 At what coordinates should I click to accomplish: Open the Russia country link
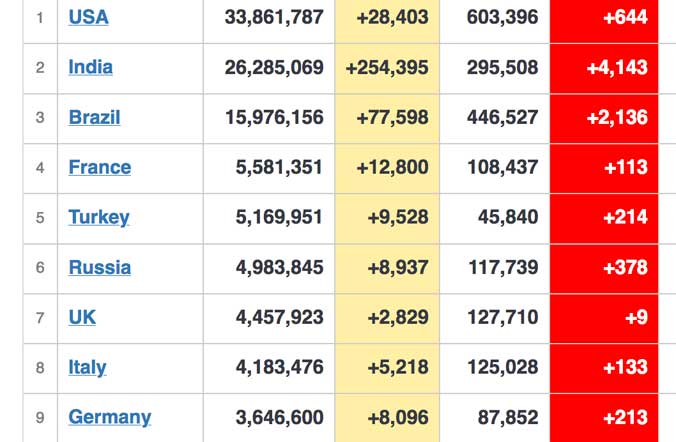pyautogui.click(x=100, y=267)
